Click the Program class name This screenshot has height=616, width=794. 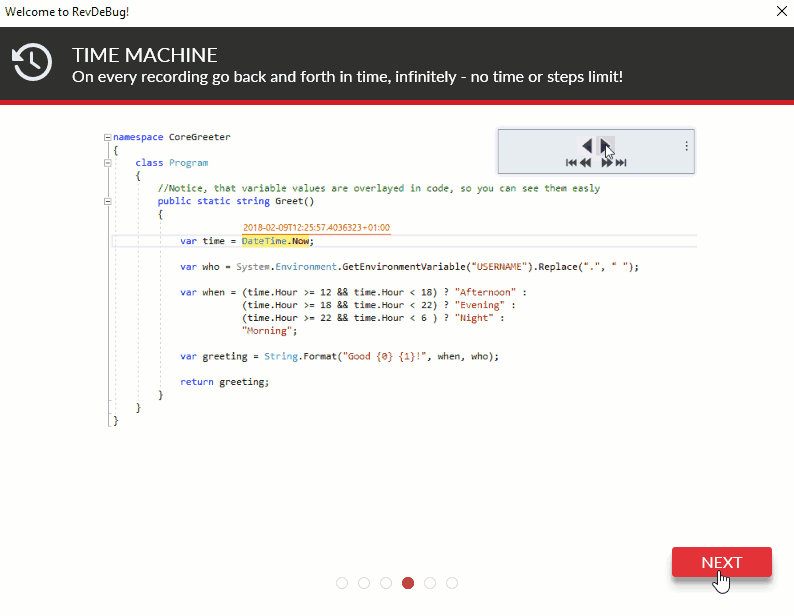pos(188,163)
